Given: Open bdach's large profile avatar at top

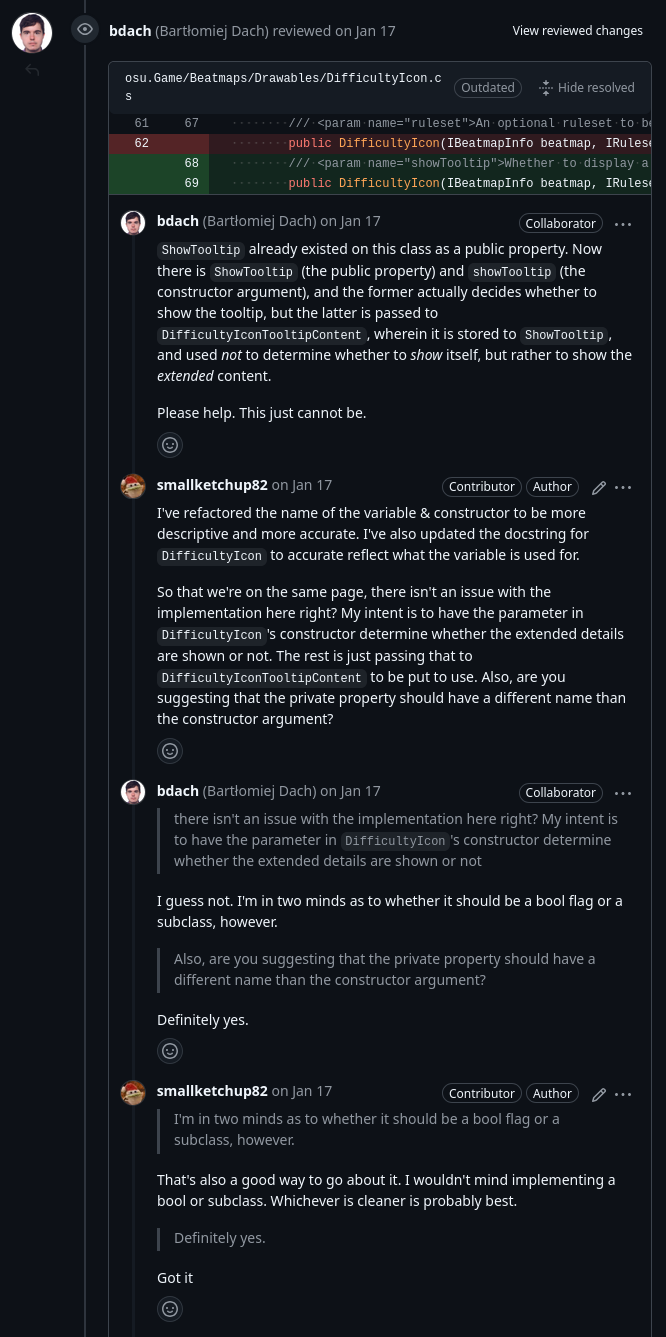Looking at the screenshot, I should [x=32, y=33].
